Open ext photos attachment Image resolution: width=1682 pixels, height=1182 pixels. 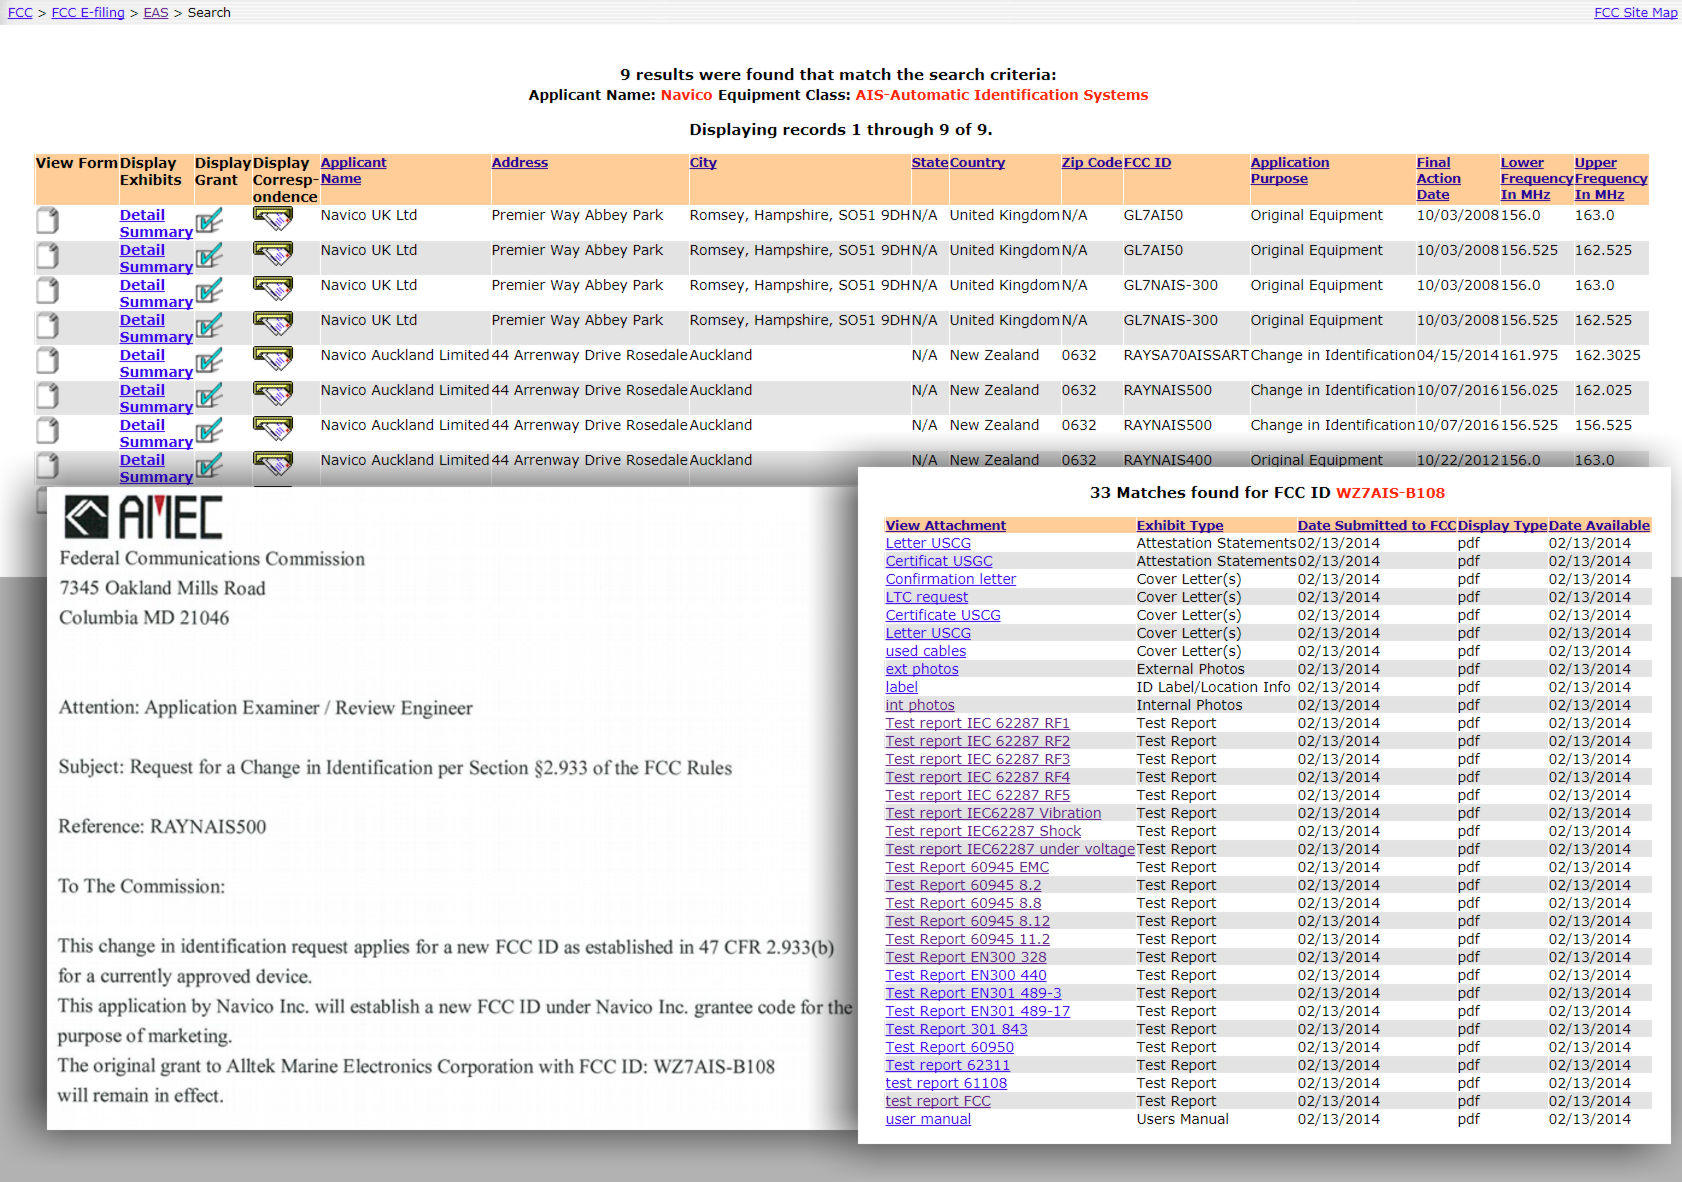pos(921,669)
